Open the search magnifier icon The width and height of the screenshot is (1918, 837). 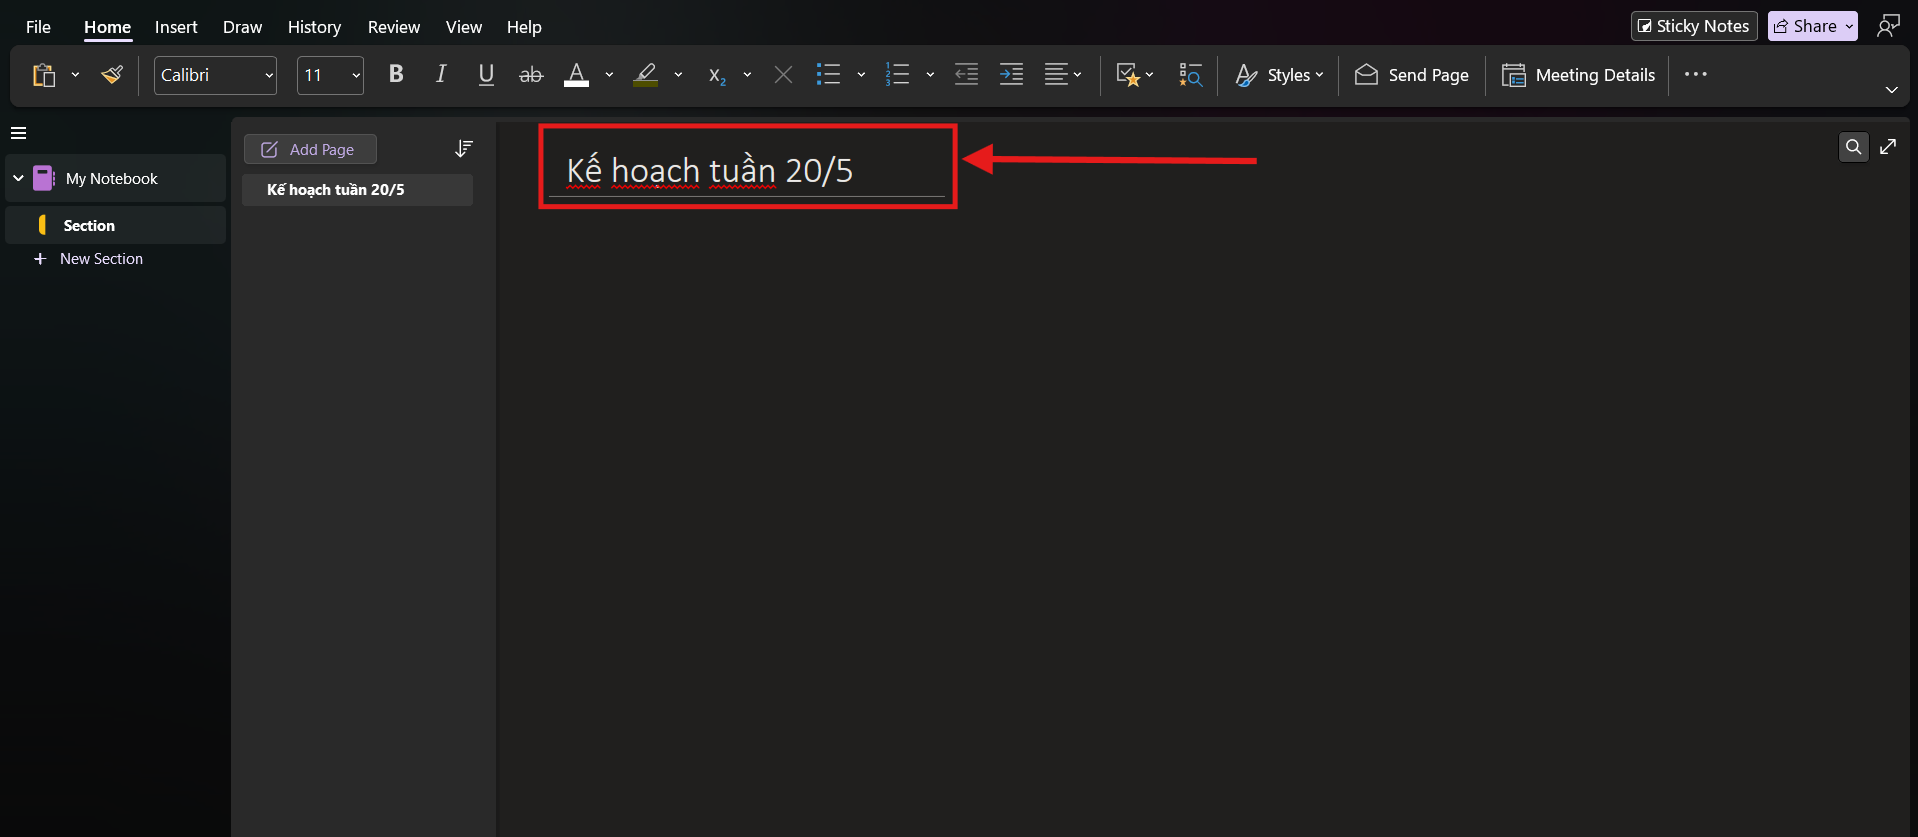click(x=1853, y=147)
